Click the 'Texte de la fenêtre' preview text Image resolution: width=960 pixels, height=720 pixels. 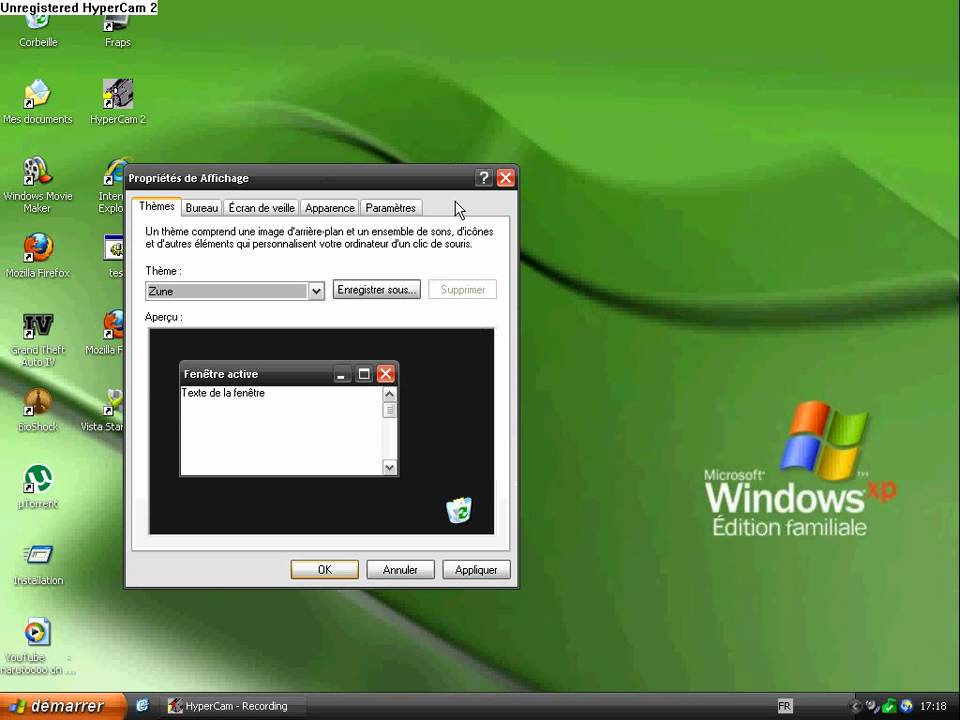[223, 392]
